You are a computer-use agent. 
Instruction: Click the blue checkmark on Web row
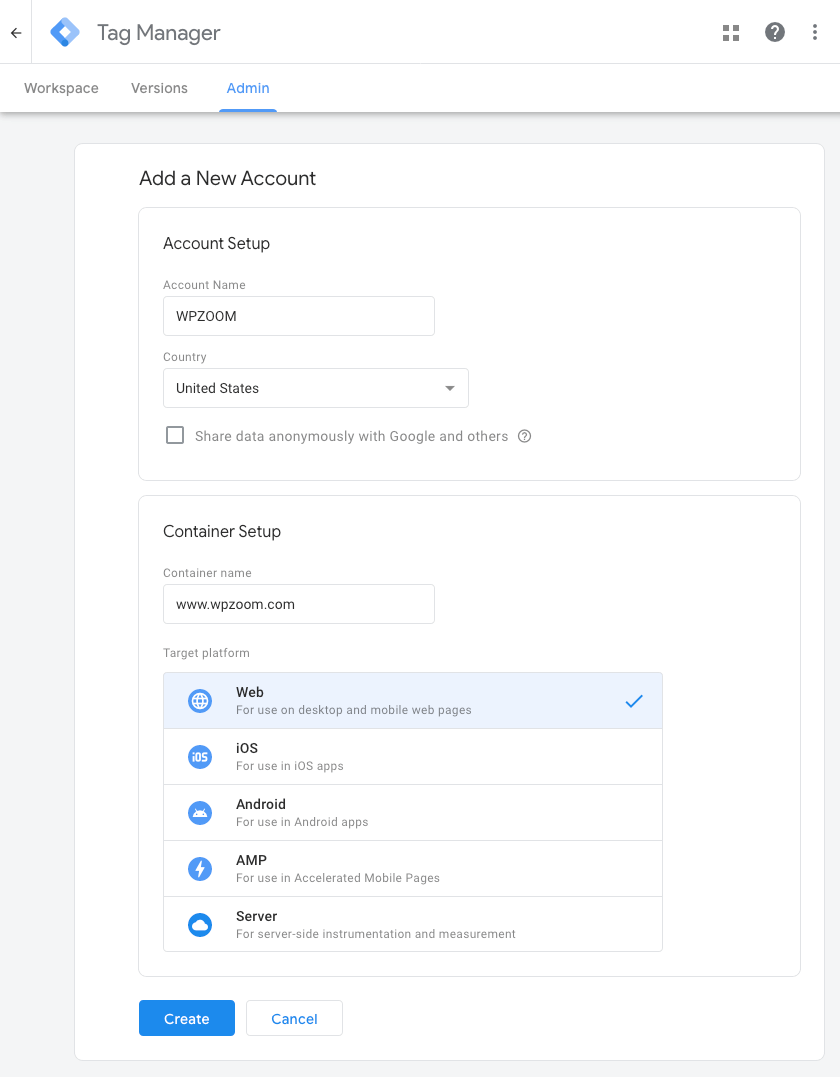tap(634, 701)
